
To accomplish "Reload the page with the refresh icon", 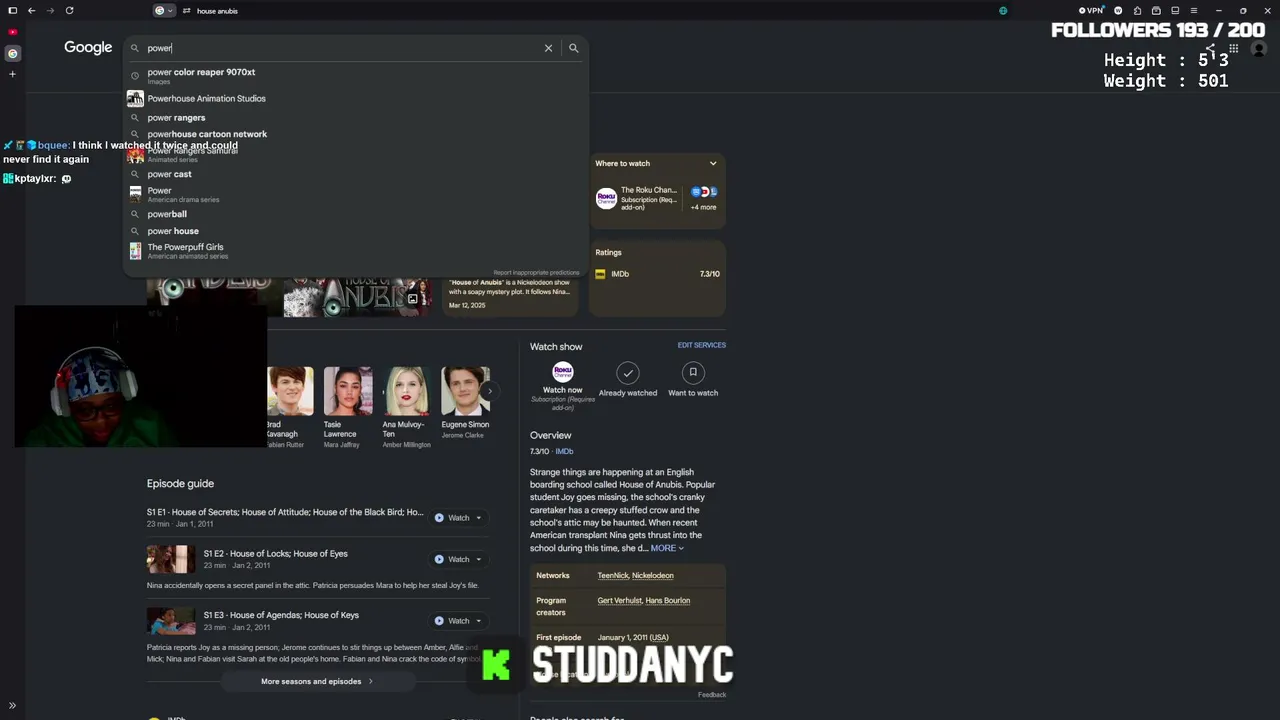I will tap(69, 10).
